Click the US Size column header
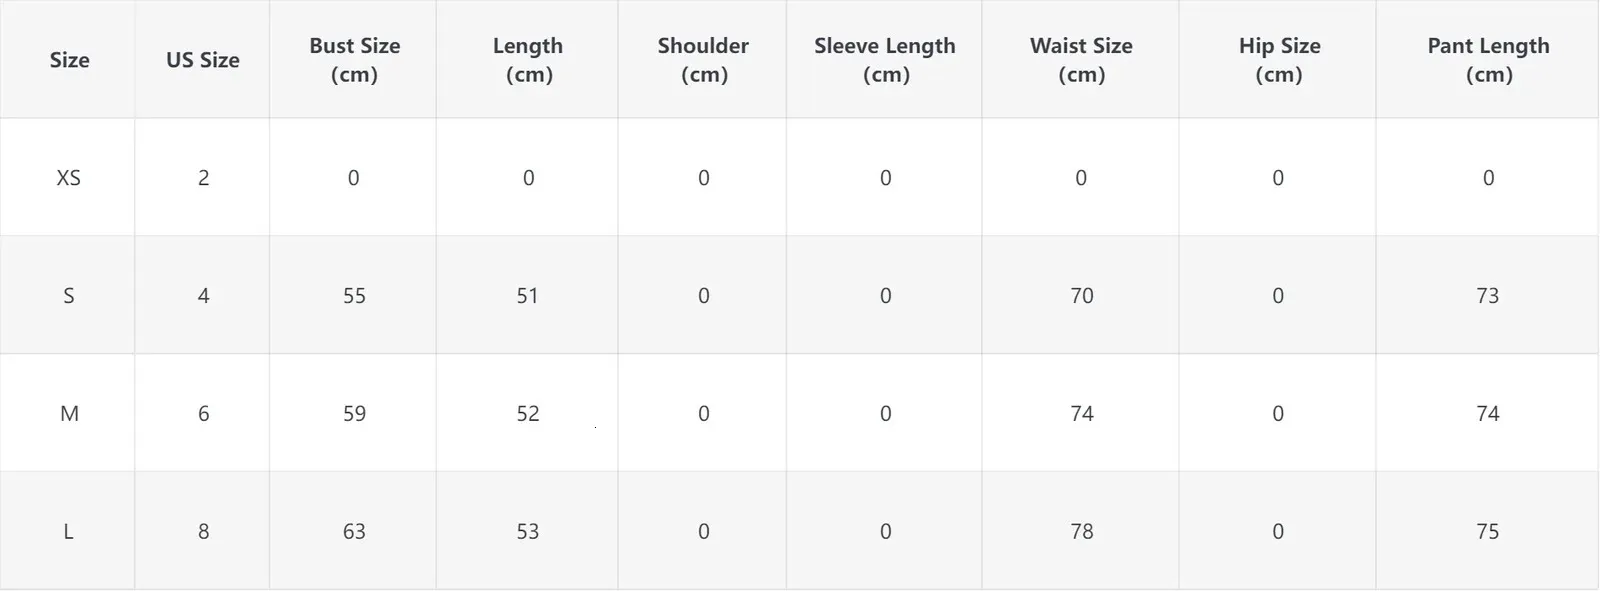This screenshot has height=591, width=1600. point(203,60)
